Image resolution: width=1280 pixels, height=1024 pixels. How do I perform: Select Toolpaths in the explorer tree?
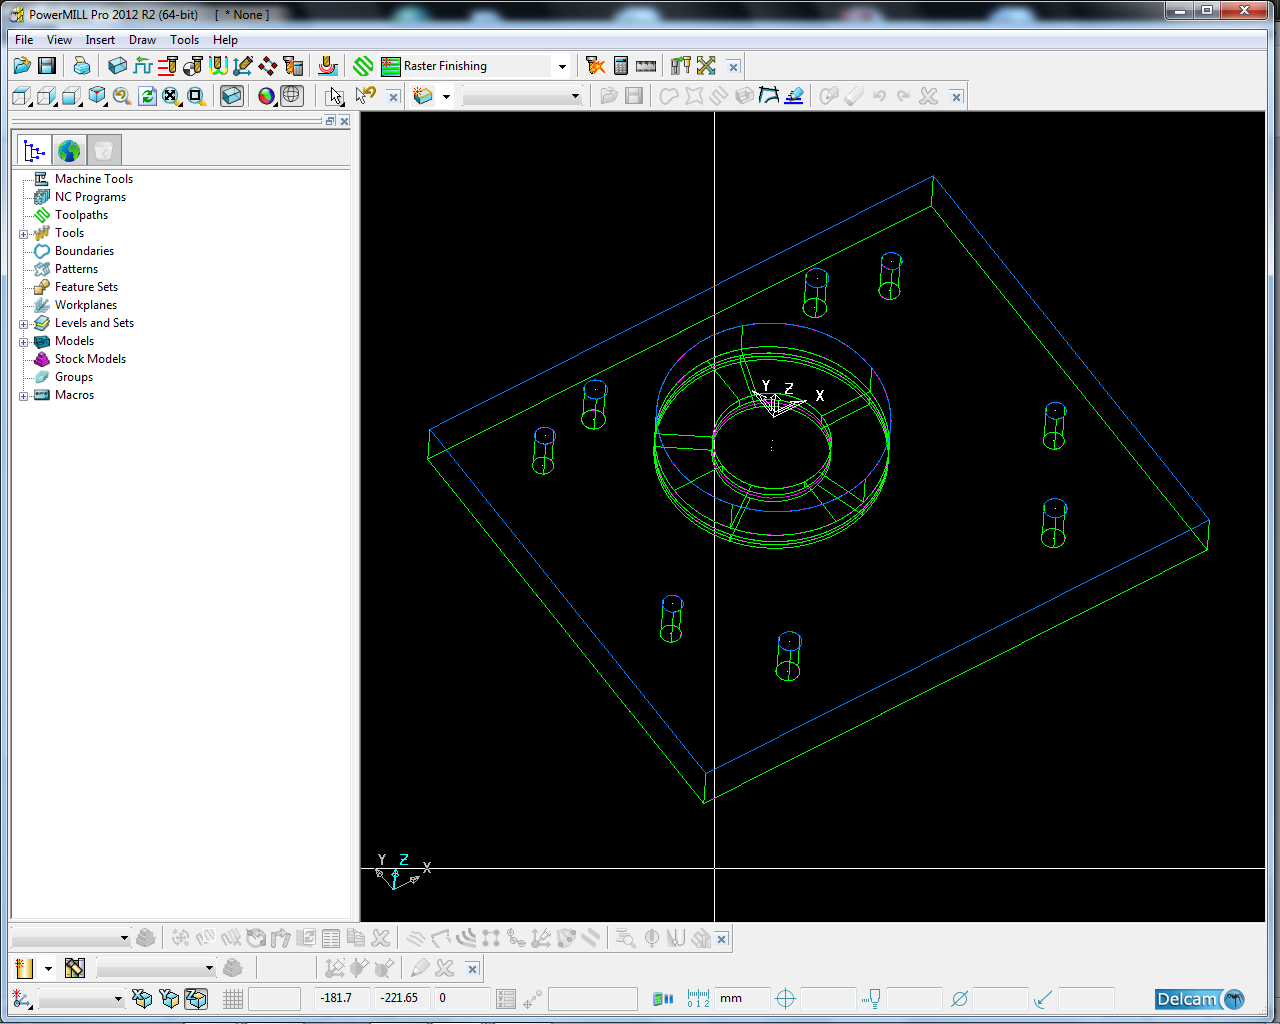[x=81, y=215]
